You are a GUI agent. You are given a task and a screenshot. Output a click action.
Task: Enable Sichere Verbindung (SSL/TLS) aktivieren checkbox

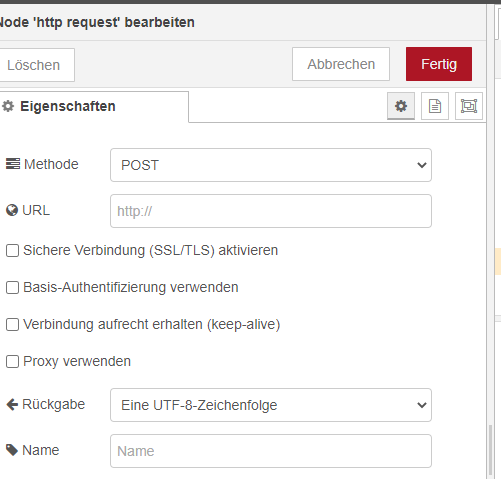click(12, 251)
